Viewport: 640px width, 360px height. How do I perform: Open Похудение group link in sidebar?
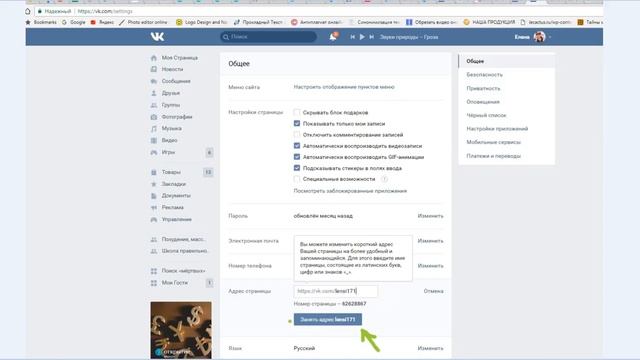click(x=183, y=239)
